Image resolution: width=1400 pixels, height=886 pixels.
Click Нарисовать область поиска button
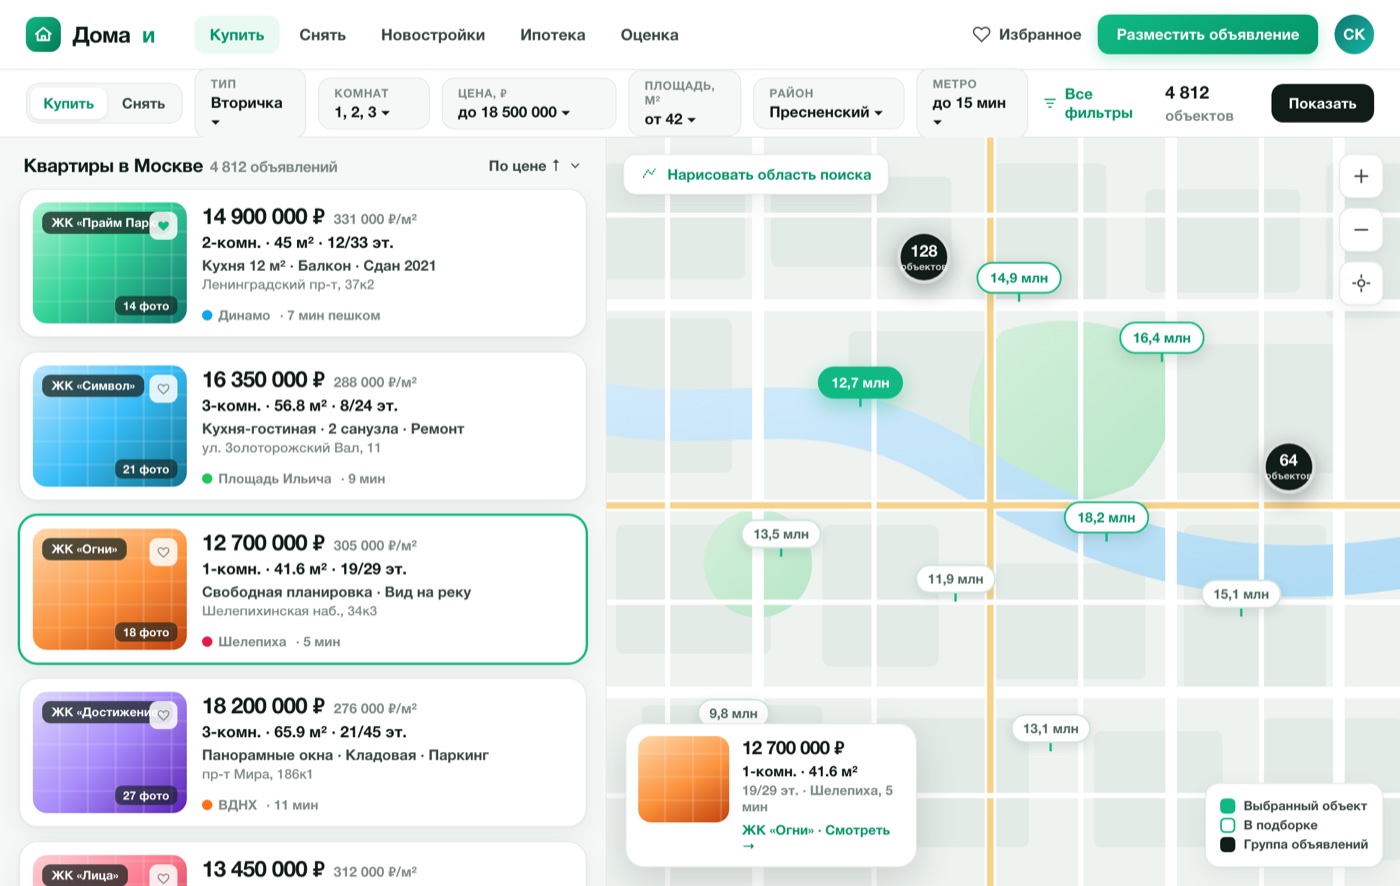pyautogui.click(x=756, y=175)
